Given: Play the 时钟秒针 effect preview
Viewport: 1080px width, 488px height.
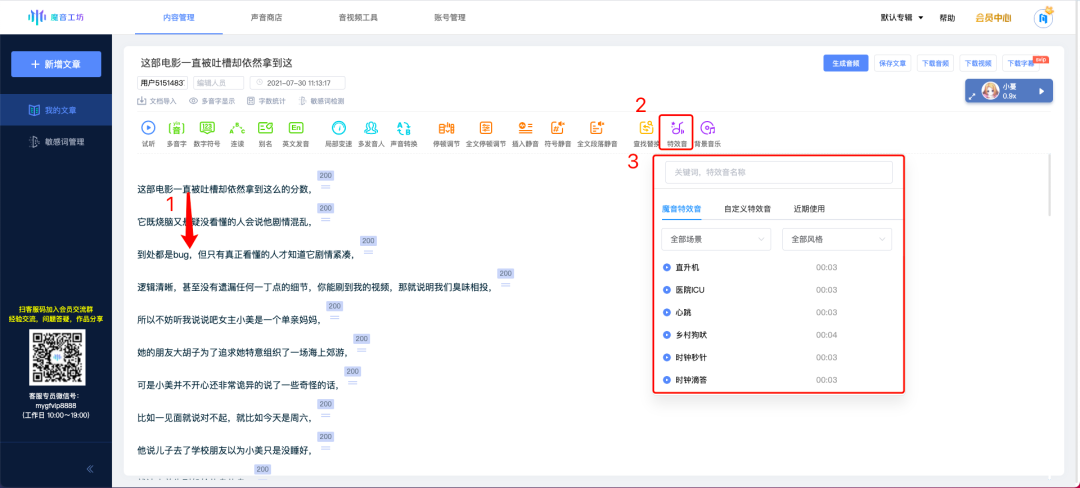Looking at the screenshot, I should pos(666,357).
